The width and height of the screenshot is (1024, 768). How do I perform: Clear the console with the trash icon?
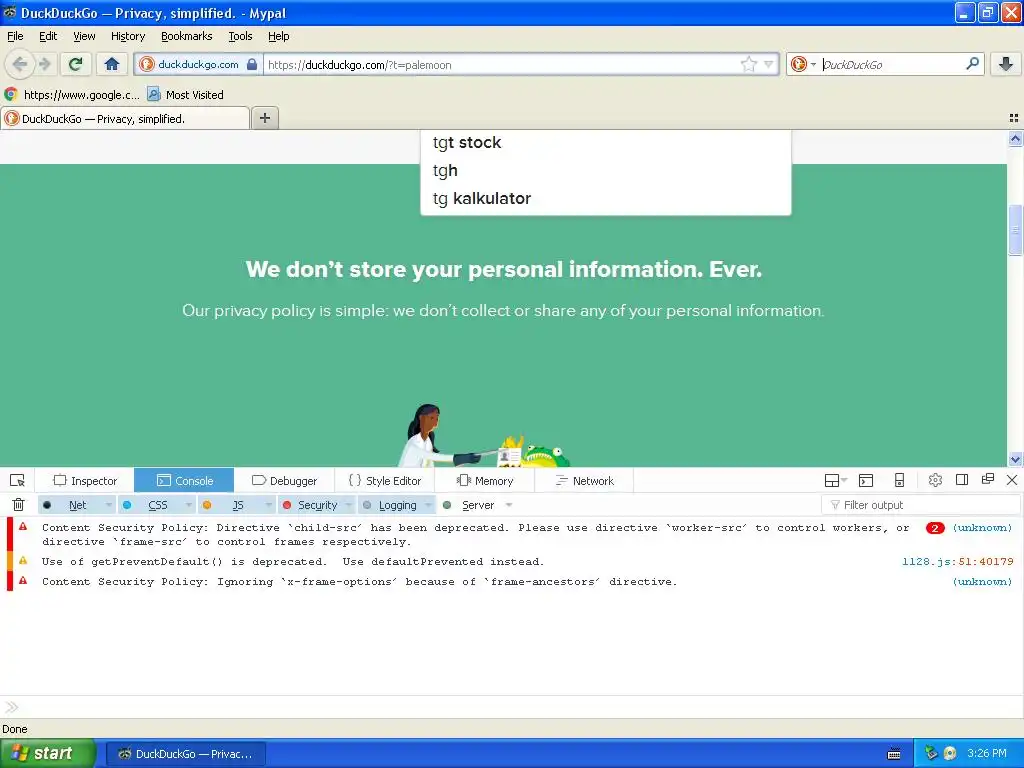coord(18,505)
